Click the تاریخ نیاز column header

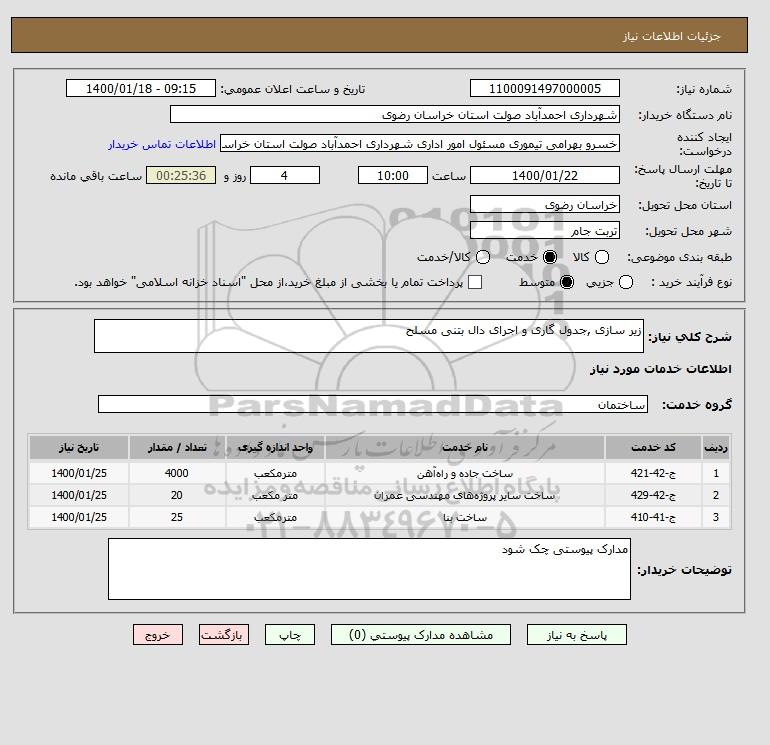(x=79, y=447)
